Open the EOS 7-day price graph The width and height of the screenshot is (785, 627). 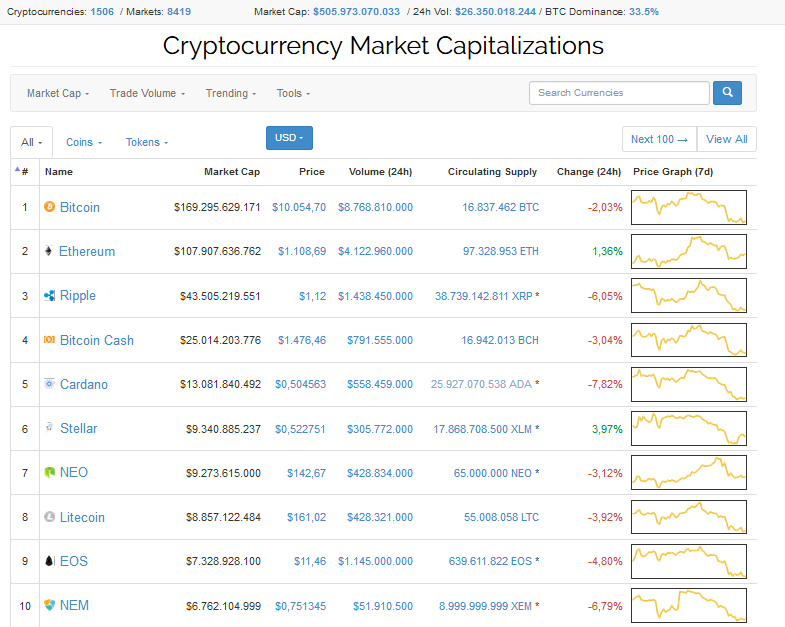pos(689,561)
